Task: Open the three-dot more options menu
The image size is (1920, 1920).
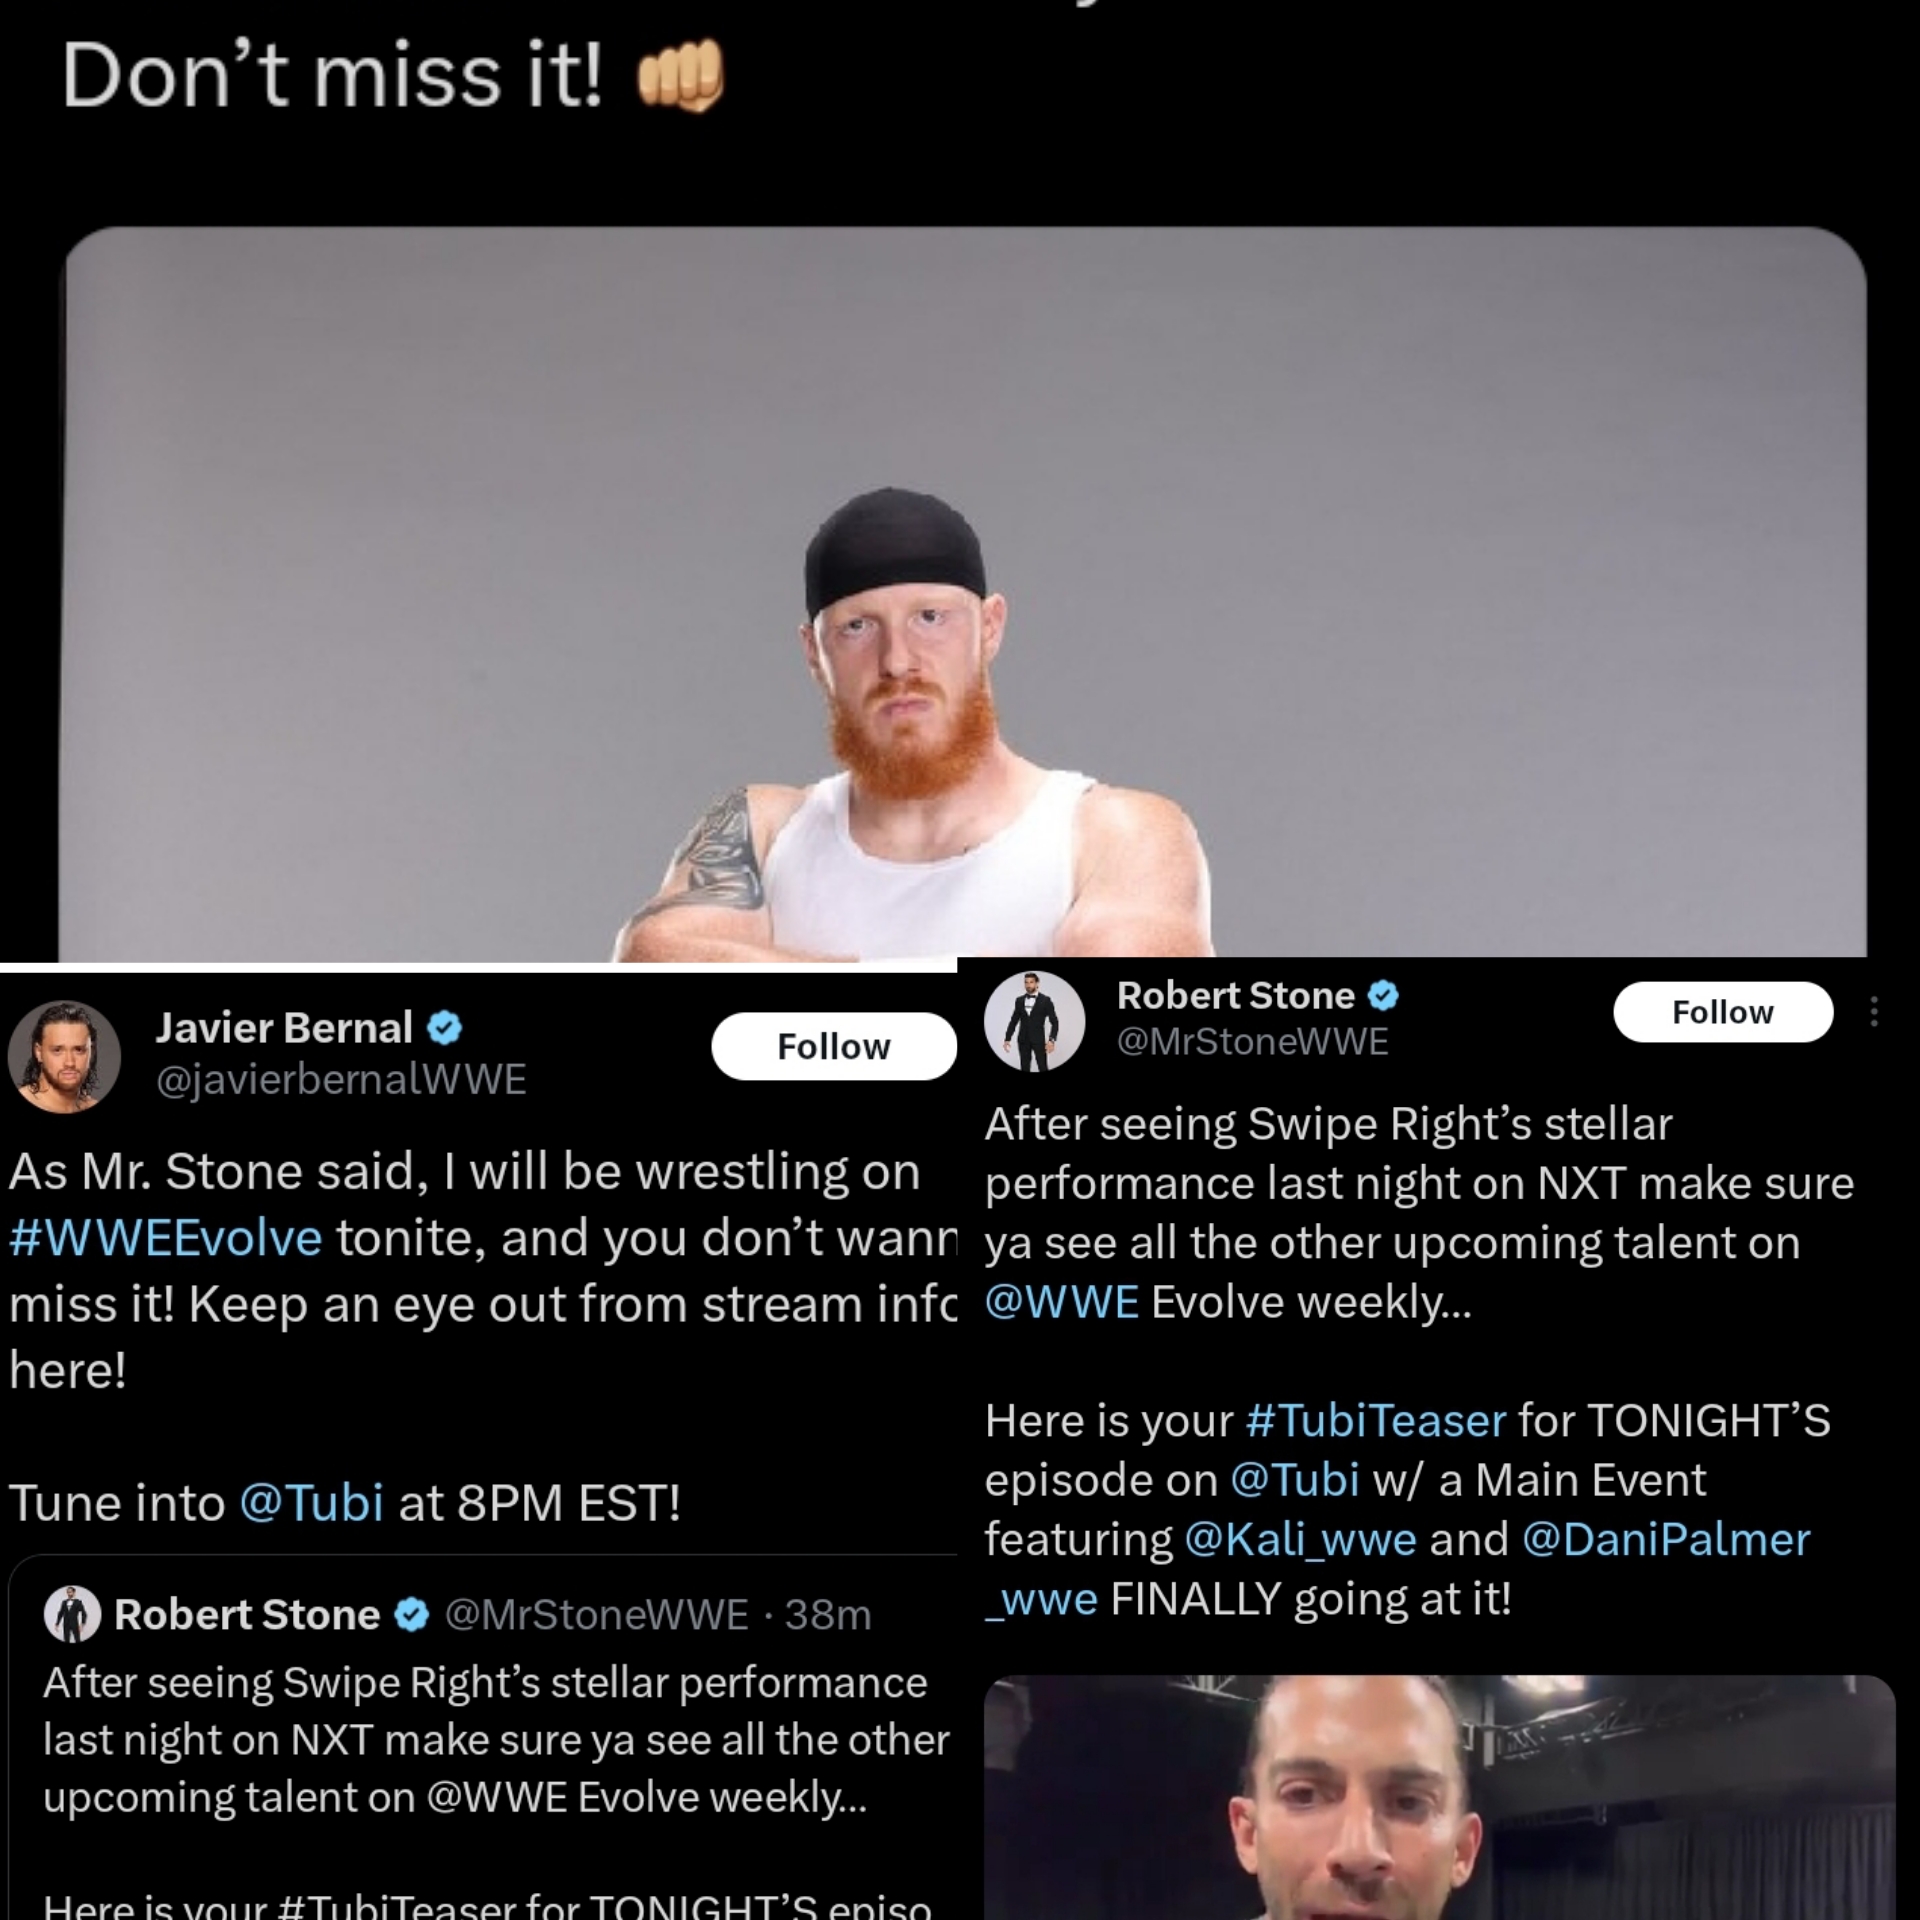Action: click(x=1874, y=1012)
